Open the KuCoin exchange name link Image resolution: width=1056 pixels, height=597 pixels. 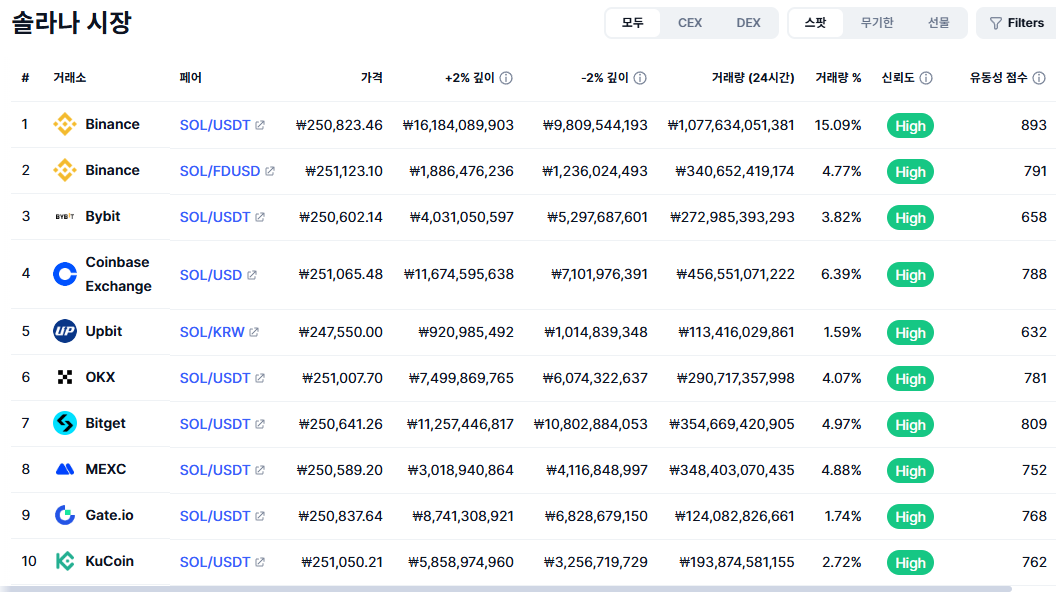110,561
